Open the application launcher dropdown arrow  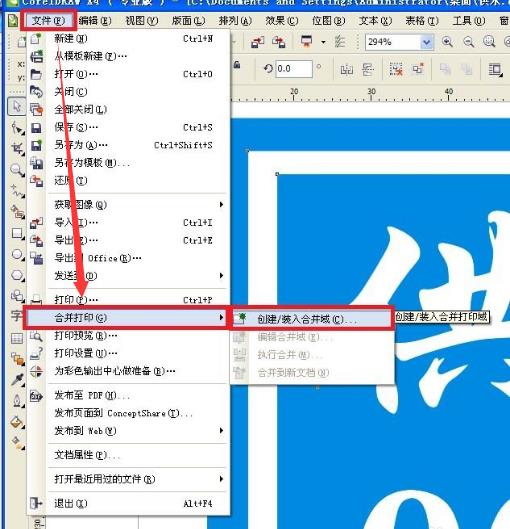coord(323,42)
